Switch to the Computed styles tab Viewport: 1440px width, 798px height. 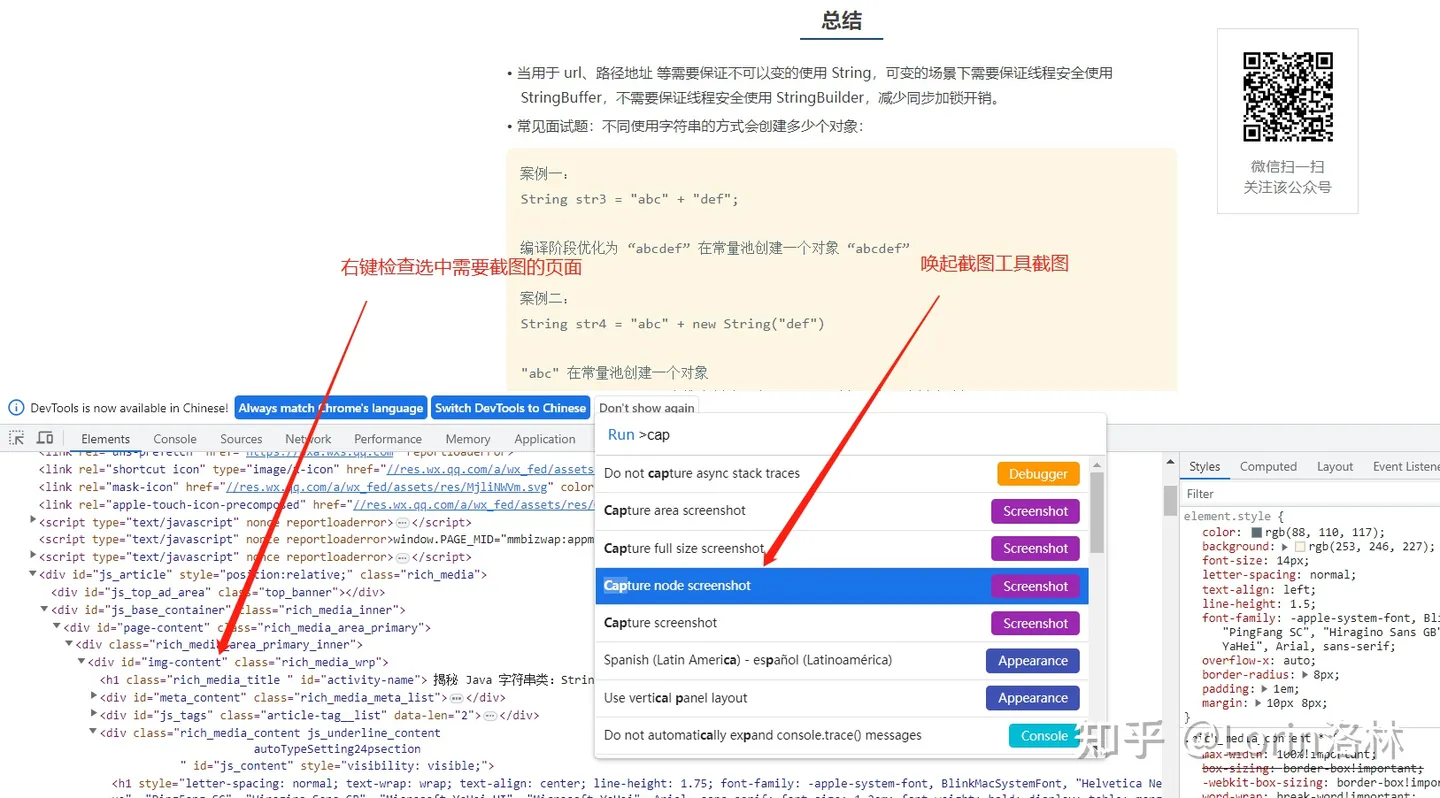click(1268, 467)
